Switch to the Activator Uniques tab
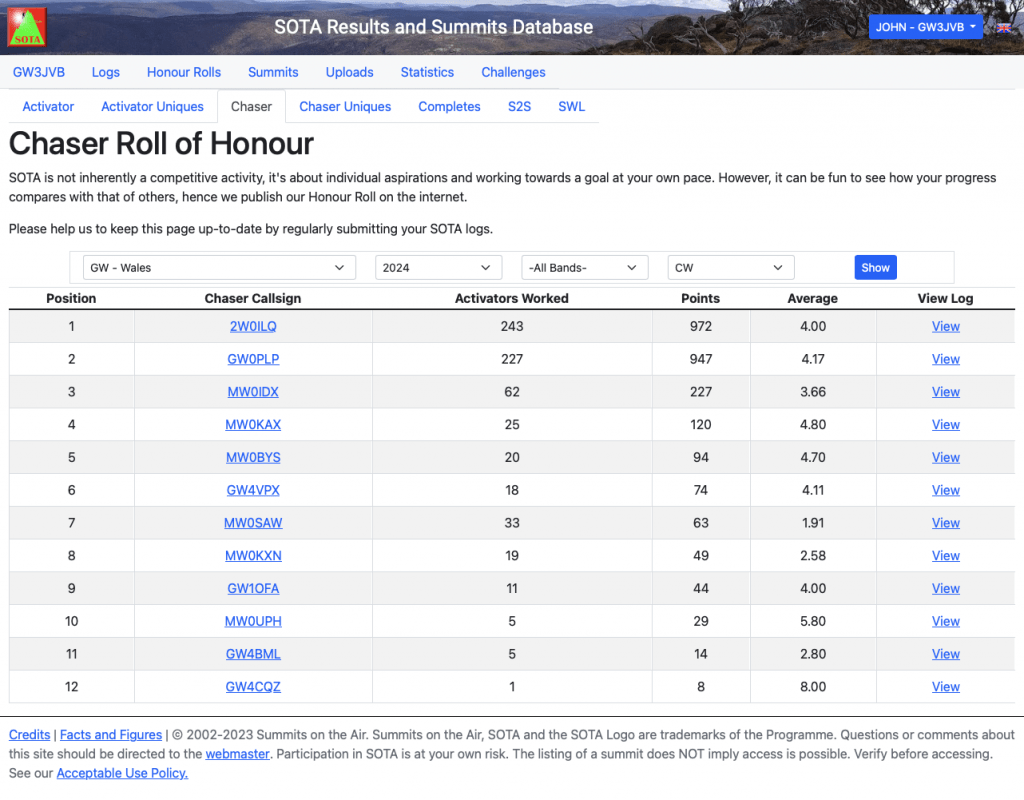This screenshot has height=800, width=1024. [152, 106]
